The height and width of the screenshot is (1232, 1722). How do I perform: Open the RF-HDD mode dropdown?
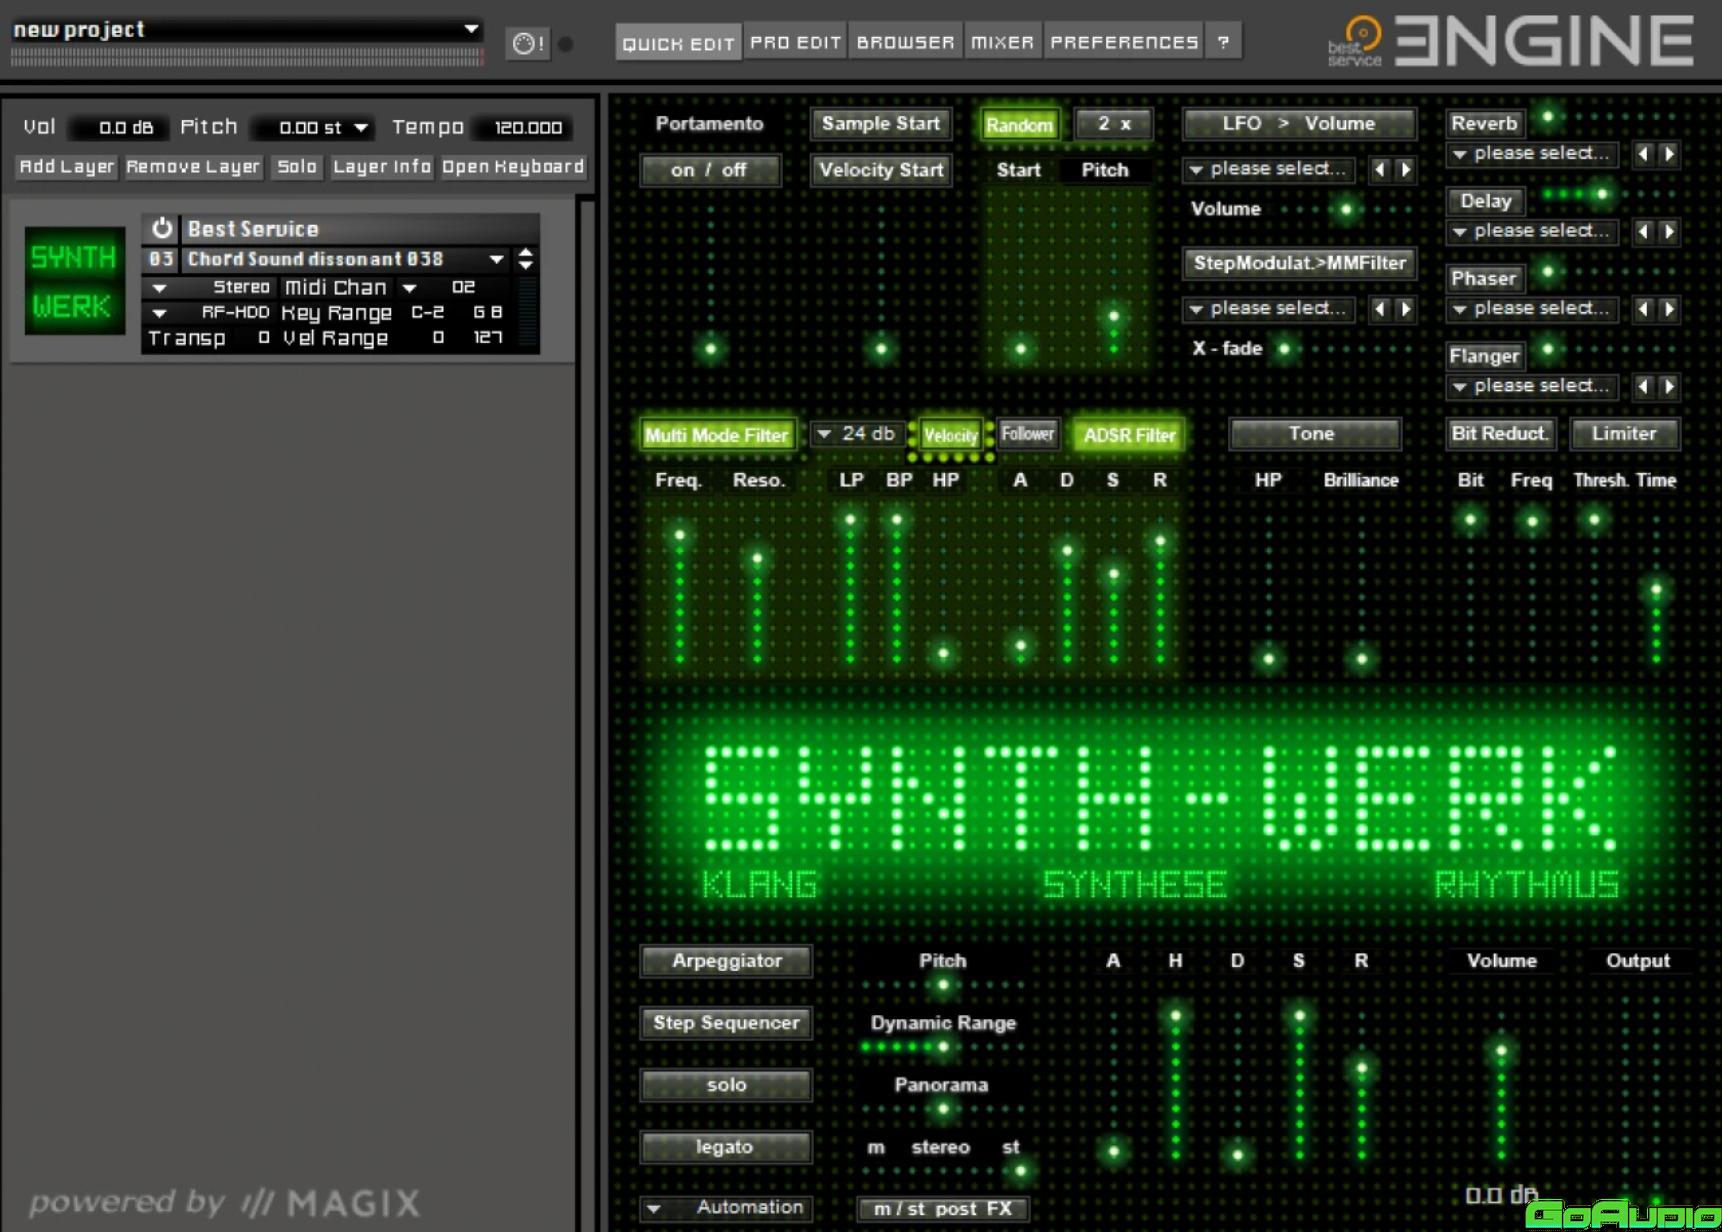click(x=159, y=313)
